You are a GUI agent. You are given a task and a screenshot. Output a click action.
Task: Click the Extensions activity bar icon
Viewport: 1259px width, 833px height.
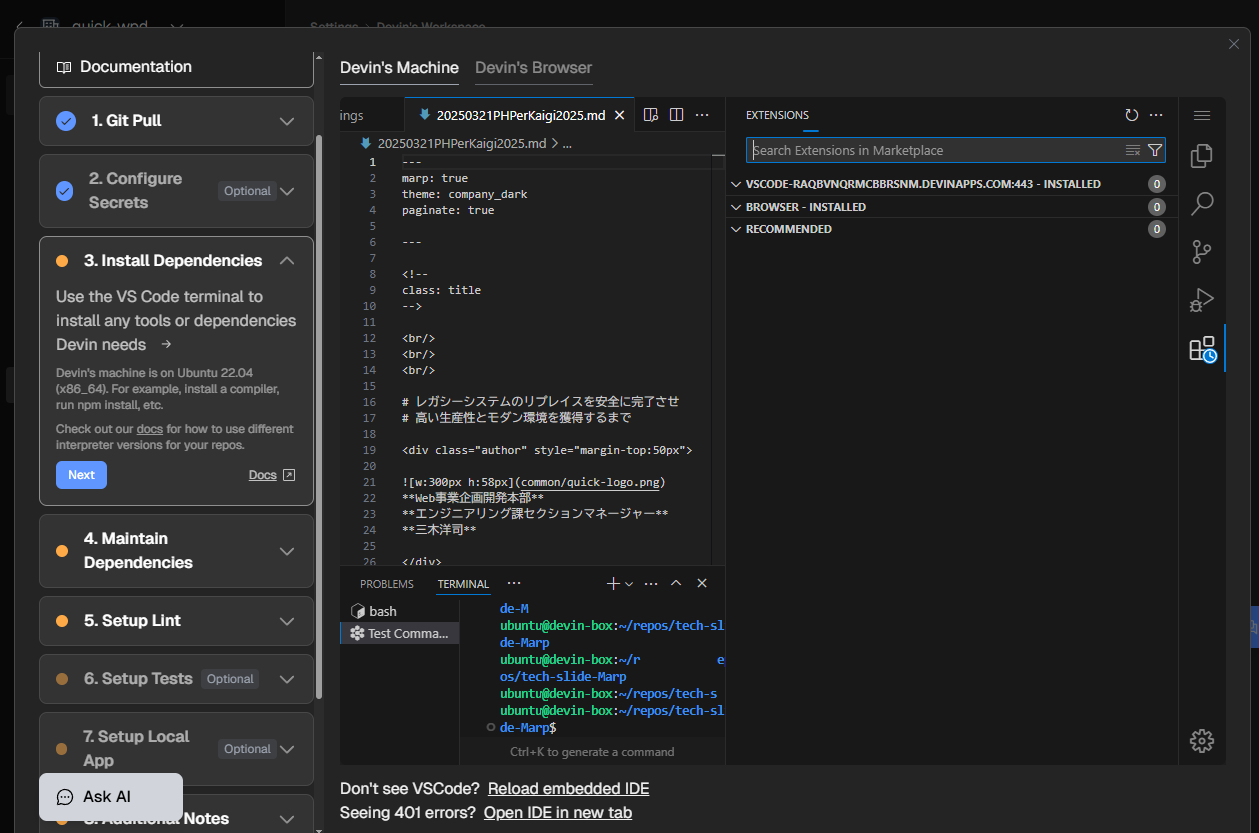1201,349
